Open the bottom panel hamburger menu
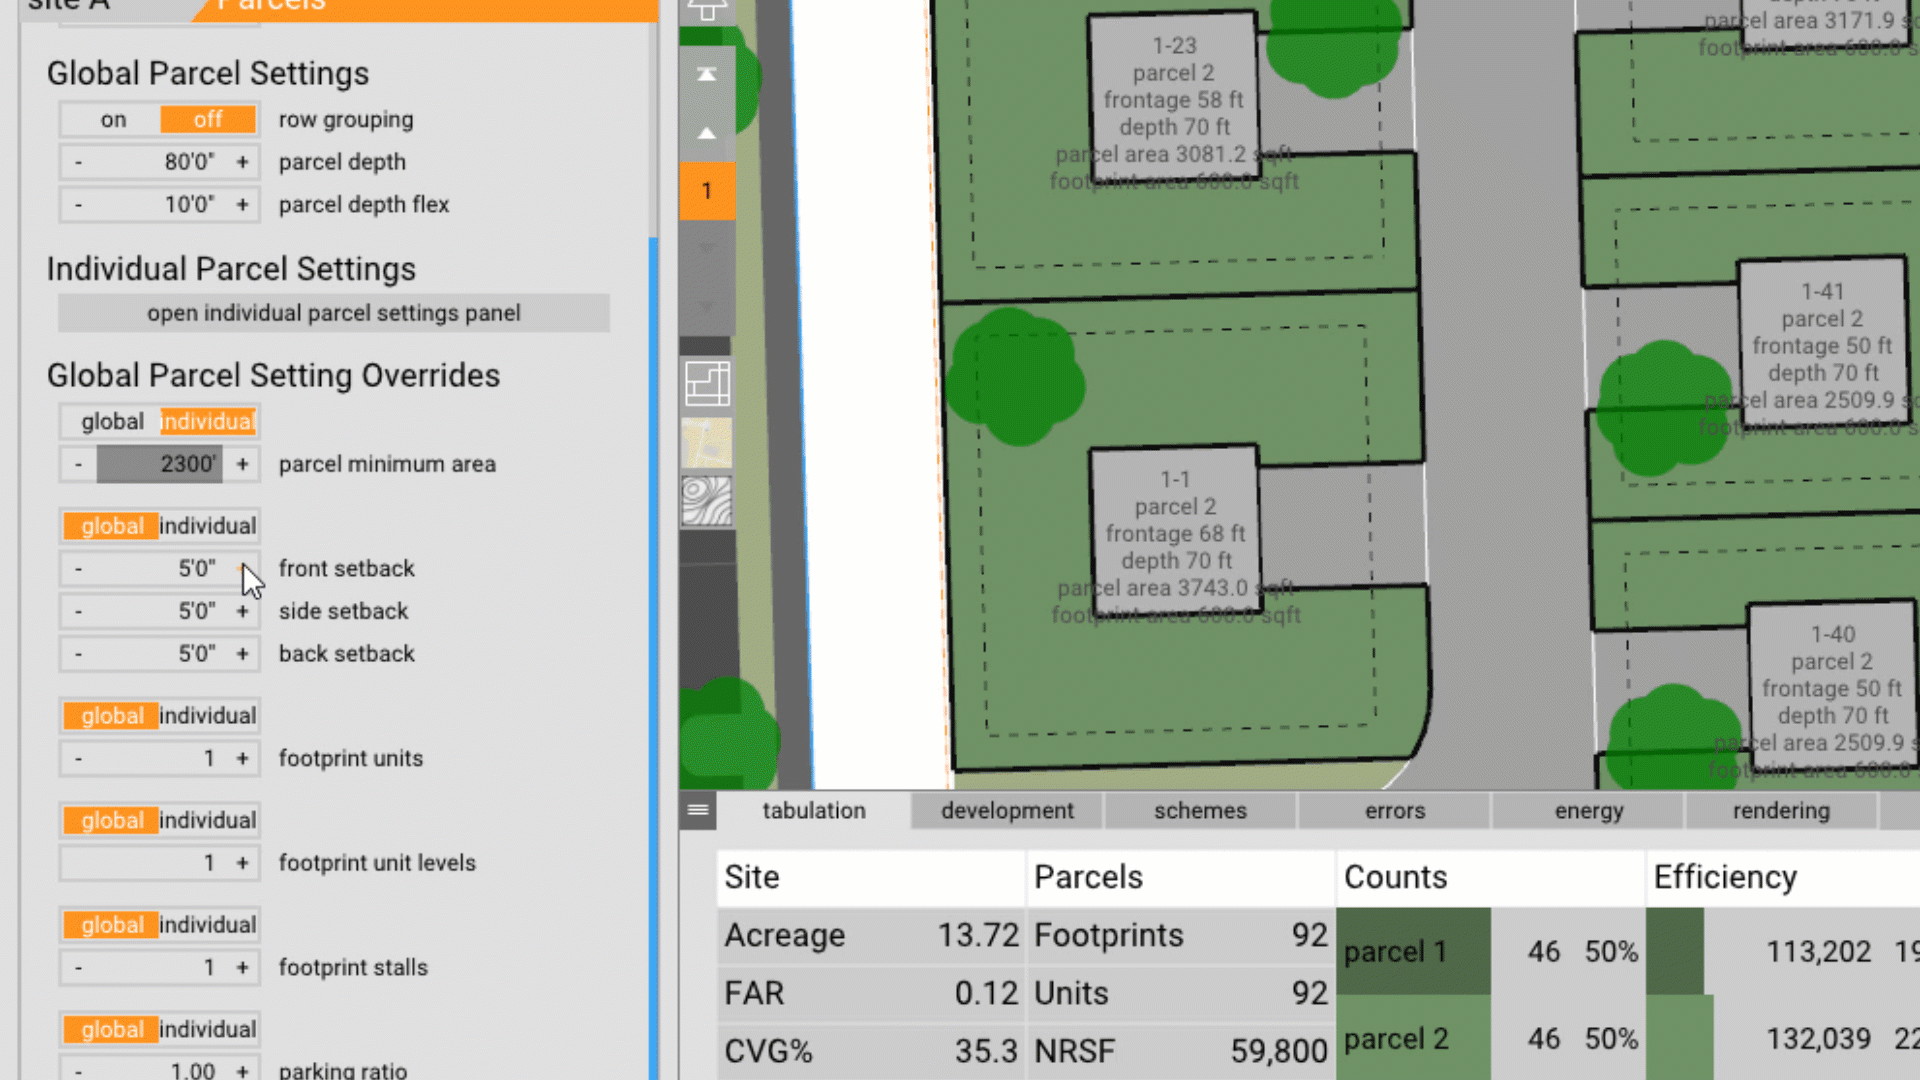 click(698, 810)
